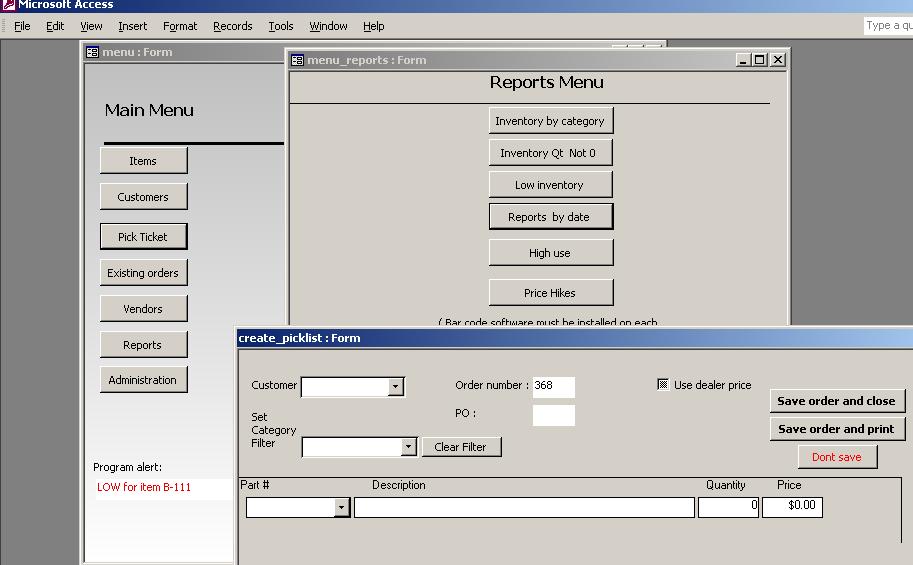Click the Quantity input field
This screenshot has height=565, width=913.
click(x=728, y=507)
